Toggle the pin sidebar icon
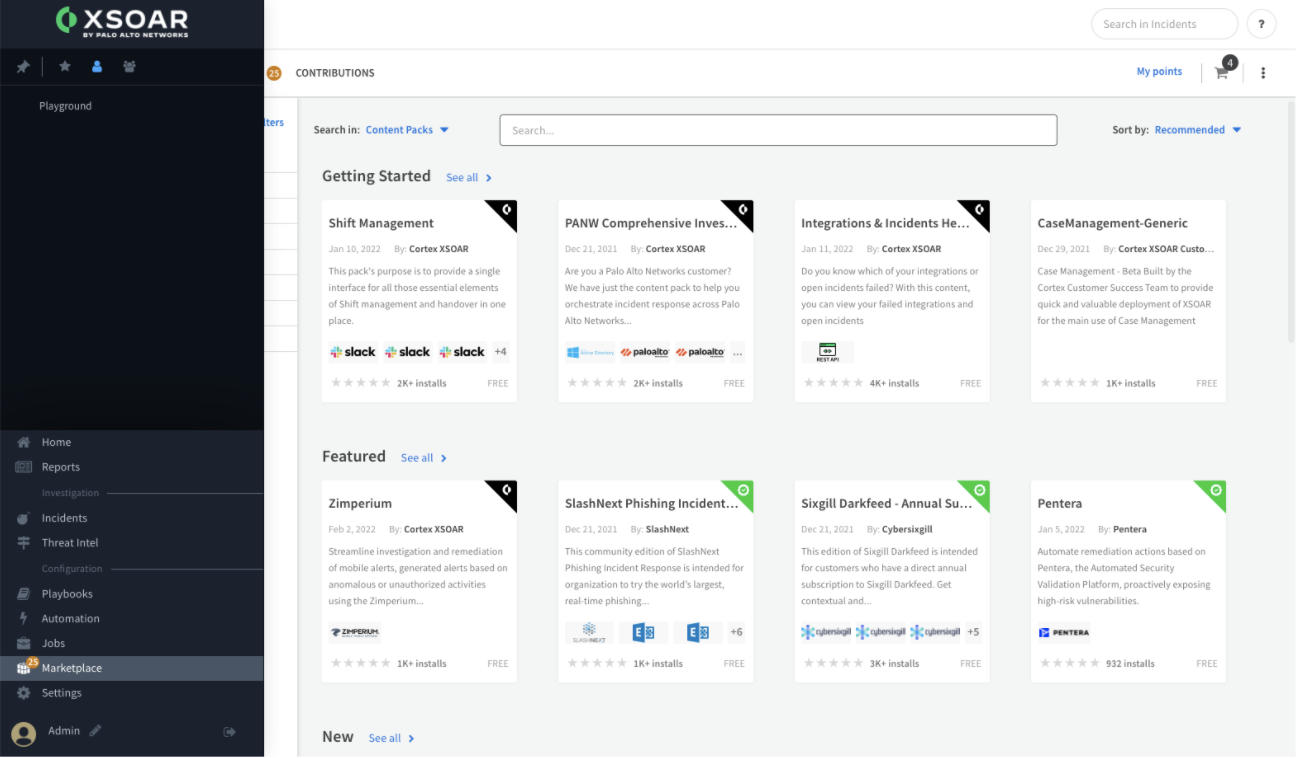 click(x=23, y=67)
